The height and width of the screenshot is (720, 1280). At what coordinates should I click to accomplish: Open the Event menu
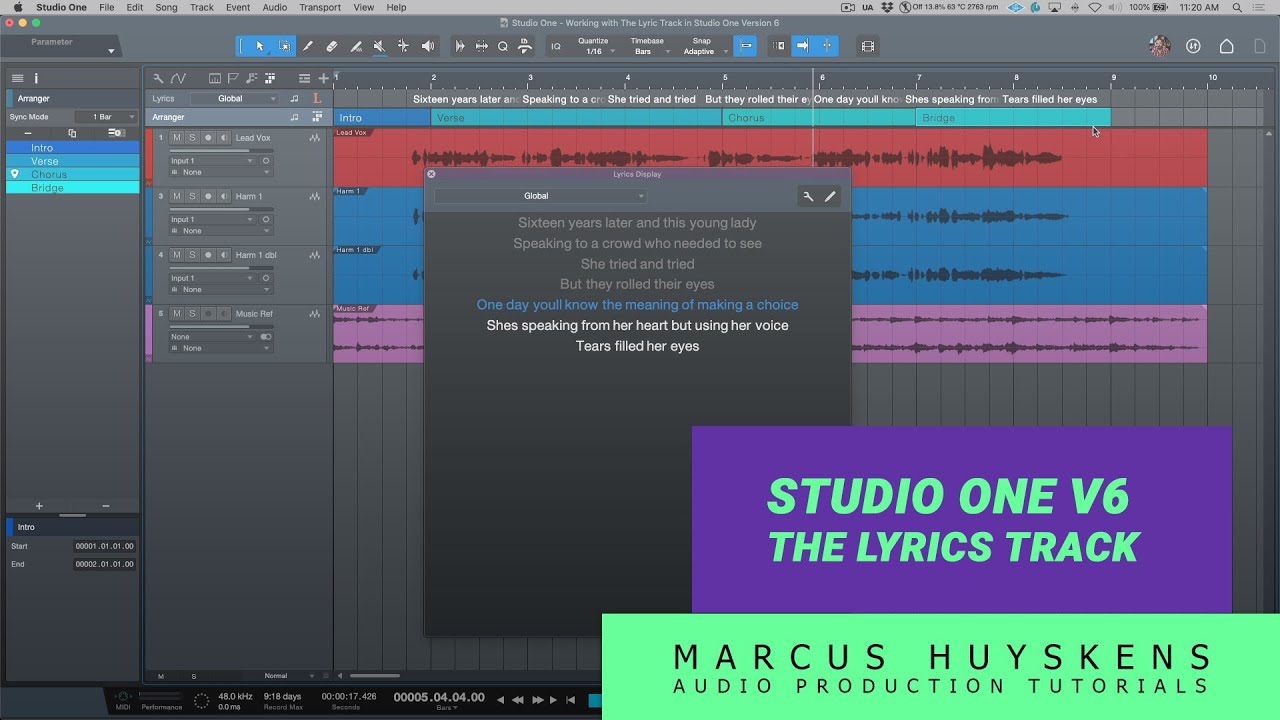tap(238, 7)
